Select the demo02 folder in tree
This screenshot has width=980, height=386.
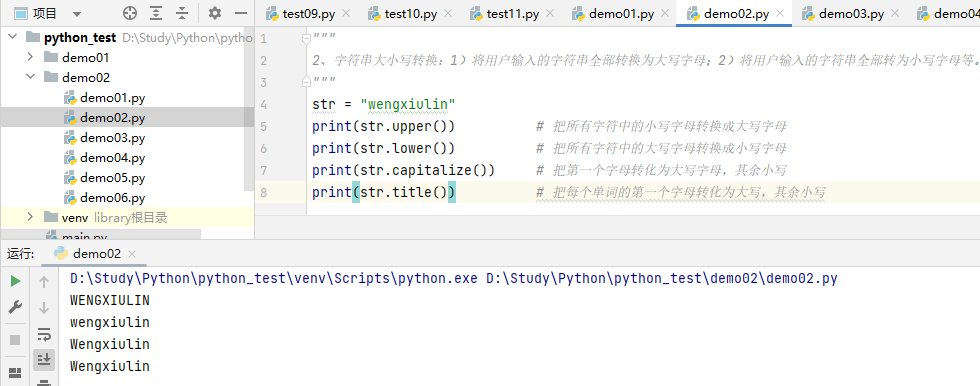[x=86, y=77]
